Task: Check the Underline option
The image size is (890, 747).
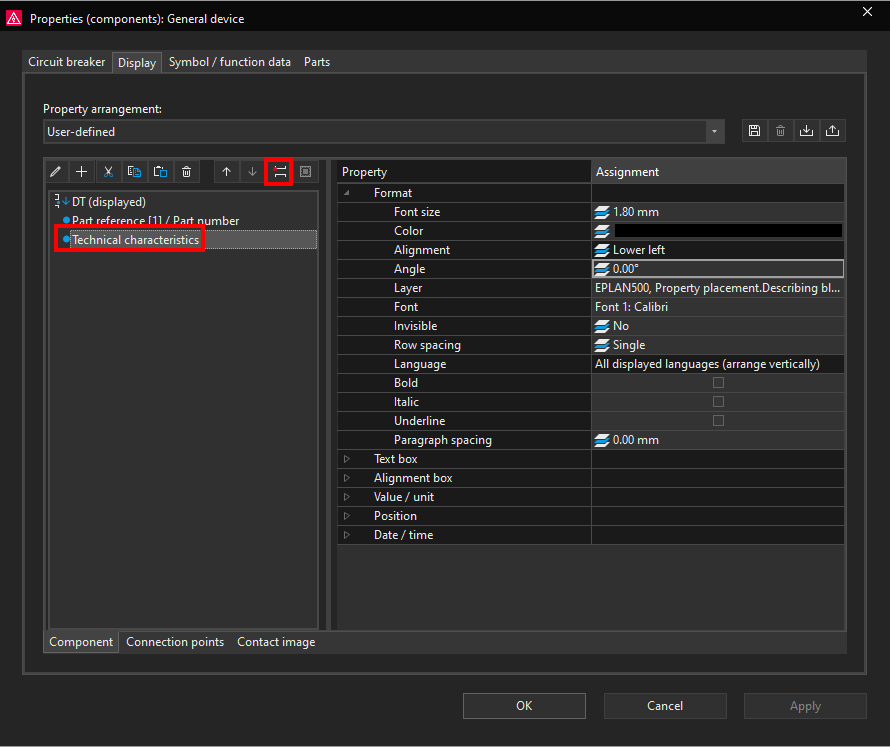Action: [717, 421]
